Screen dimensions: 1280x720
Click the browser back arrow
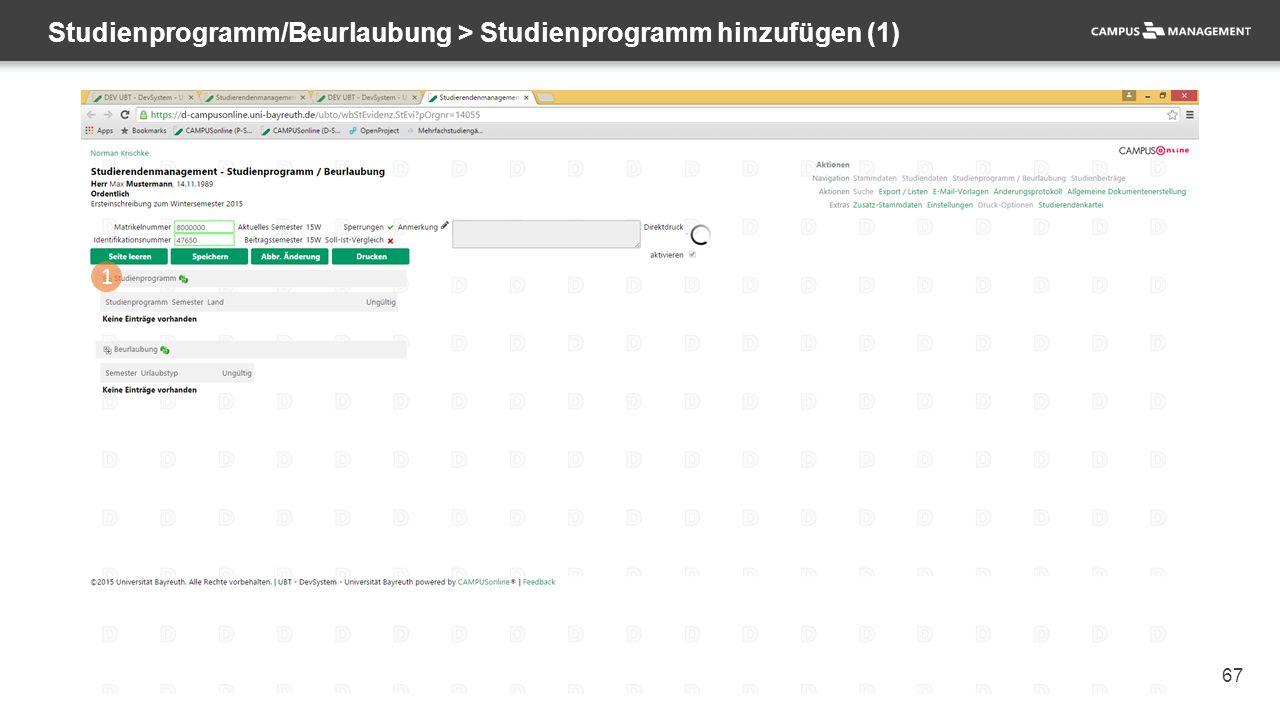(91, 114)
